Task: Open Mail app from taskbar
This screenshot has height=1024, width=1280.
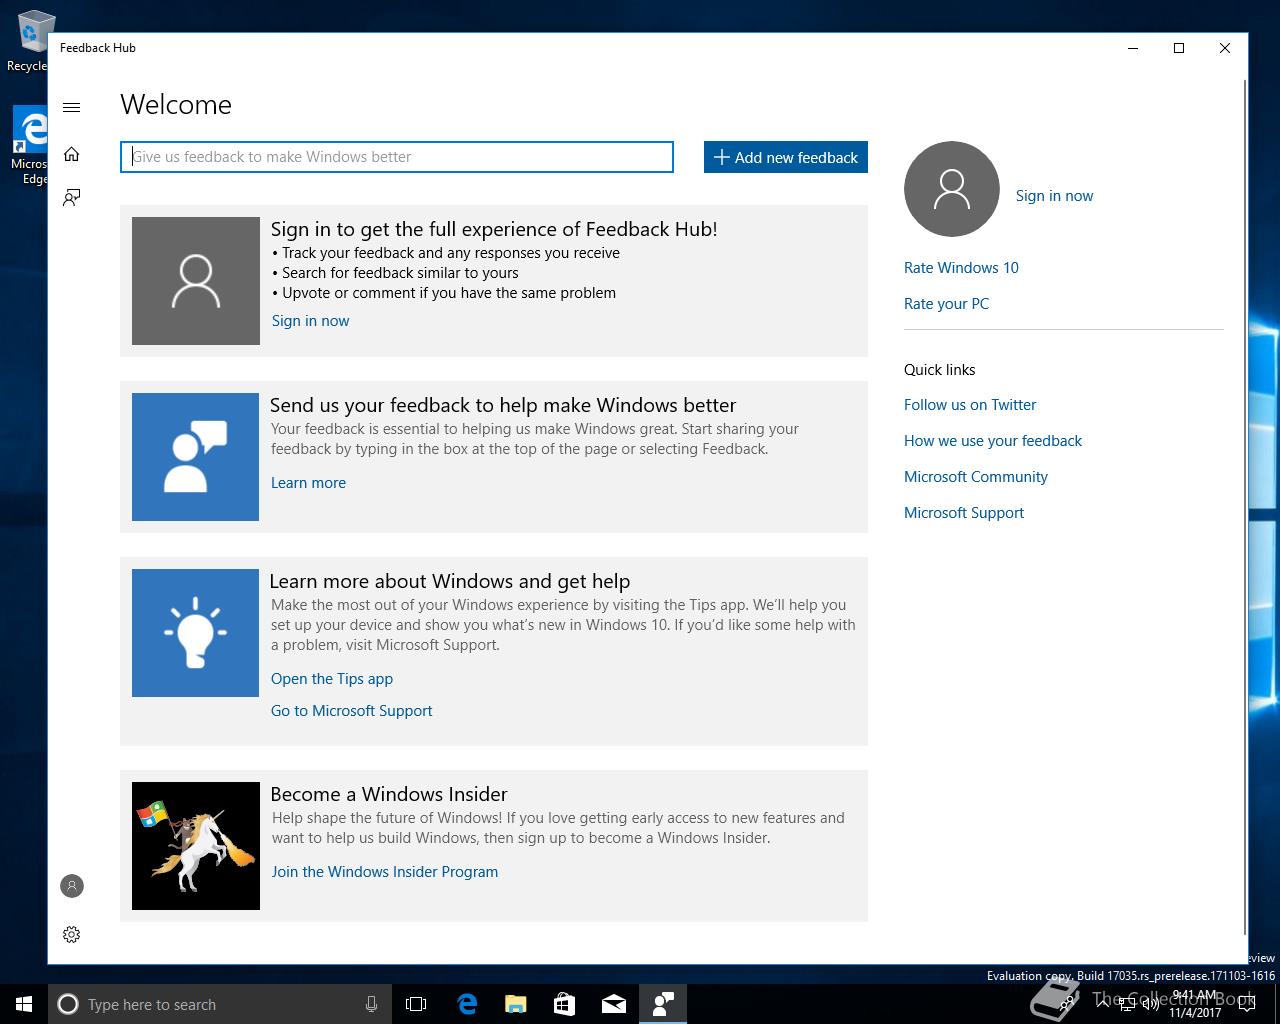Action: 614,1004
